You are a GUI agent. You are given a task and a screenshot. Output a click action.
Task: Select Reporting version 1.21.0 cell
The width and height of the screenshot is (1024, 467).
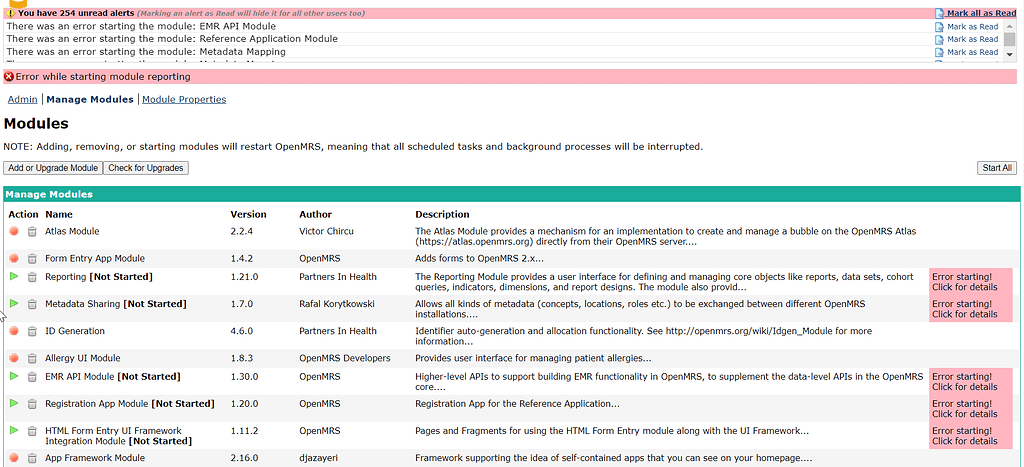click(x=244, y=277)
